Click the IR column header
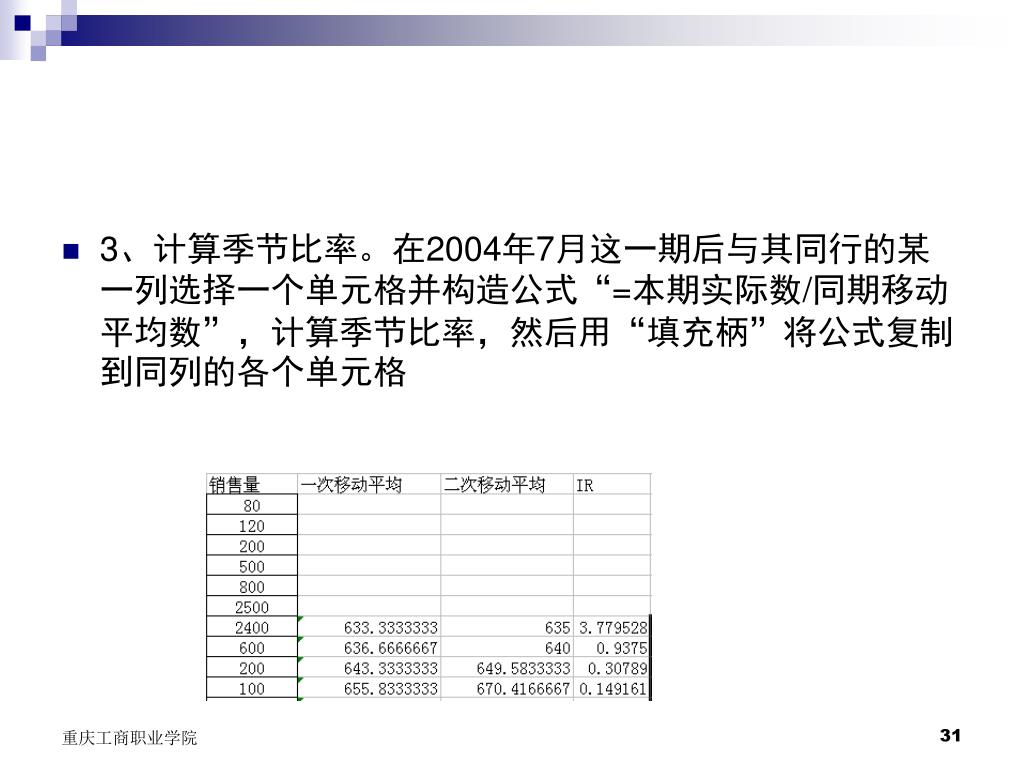The image size is (1024, 768). click(x=612, y=485)
